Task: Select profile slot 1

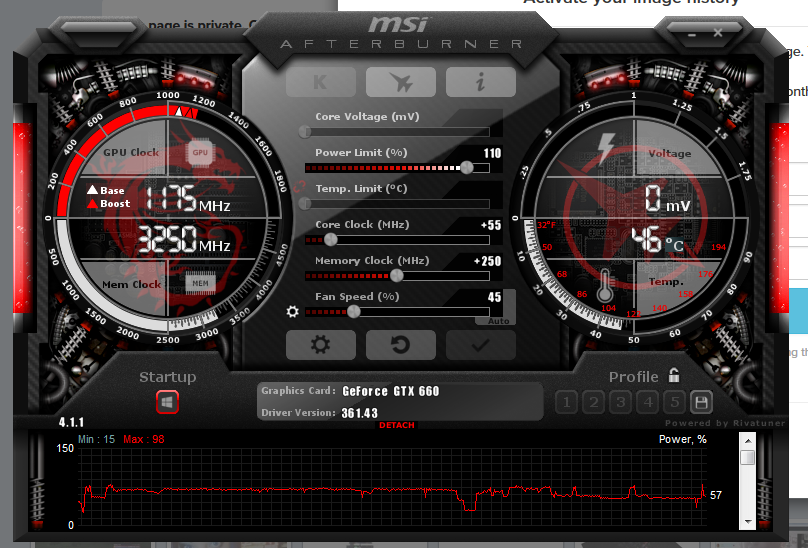Action: pyautogui.click(x=566, y=402)
